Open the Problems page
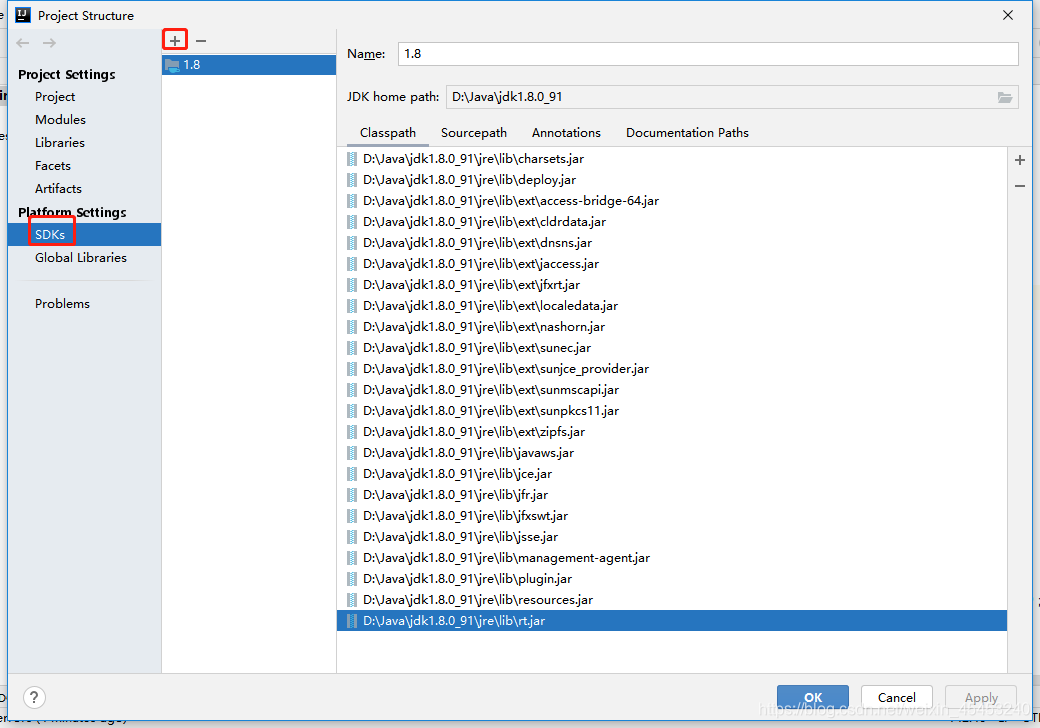1040x728 pixels. [x=62, y=304]
